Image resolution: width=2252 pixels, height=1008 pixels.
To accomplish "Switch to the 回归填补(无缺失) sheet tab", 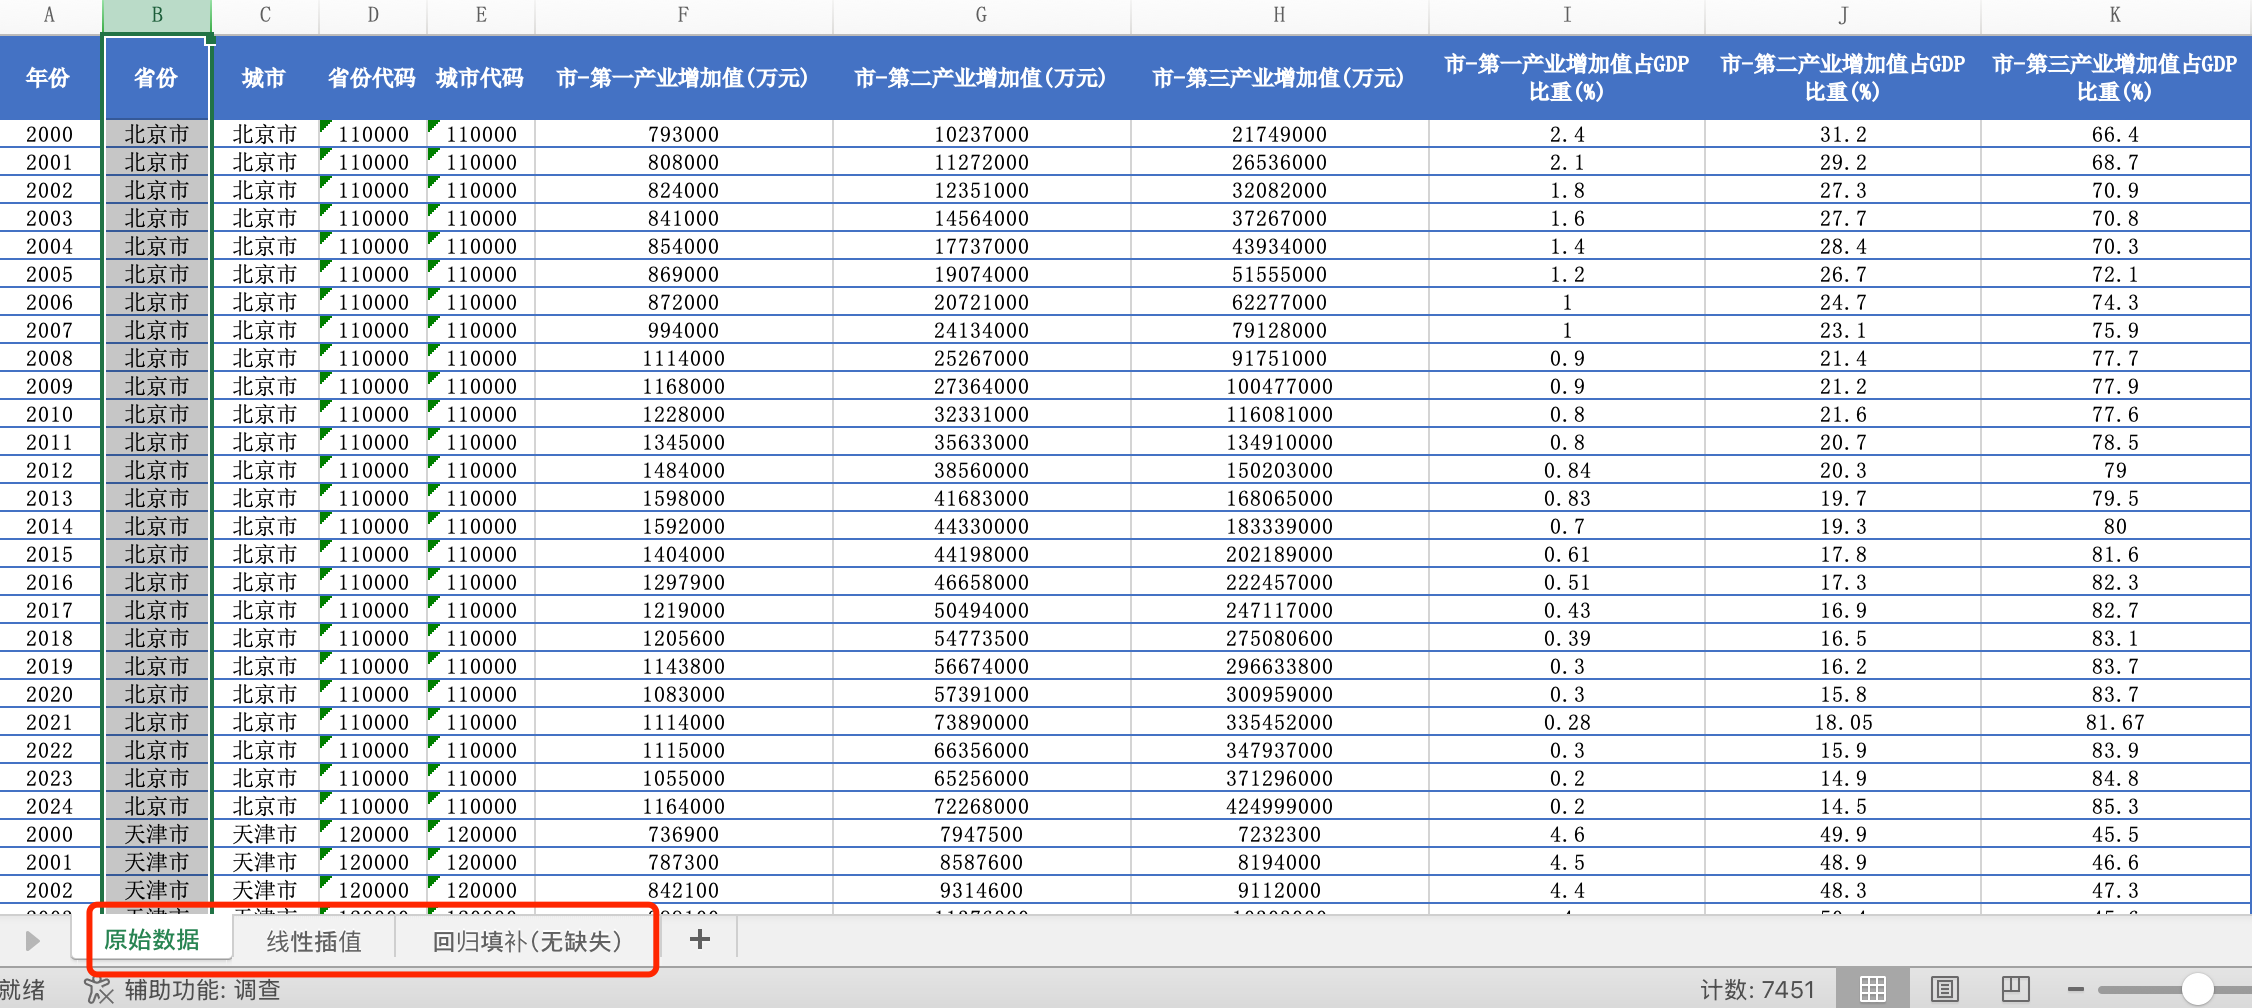I will click(527, 940).
